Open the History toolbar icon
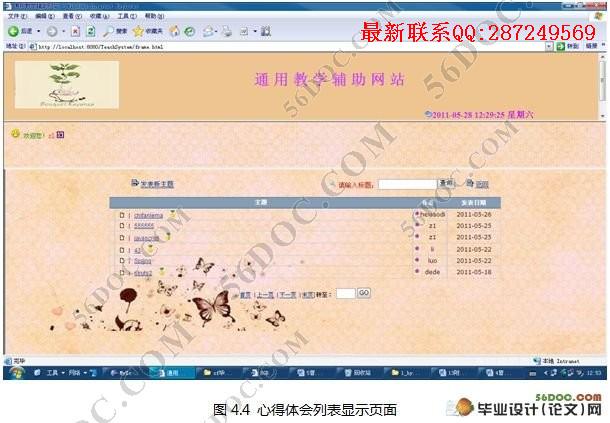 pyautogui.click(x=189, y=32)
